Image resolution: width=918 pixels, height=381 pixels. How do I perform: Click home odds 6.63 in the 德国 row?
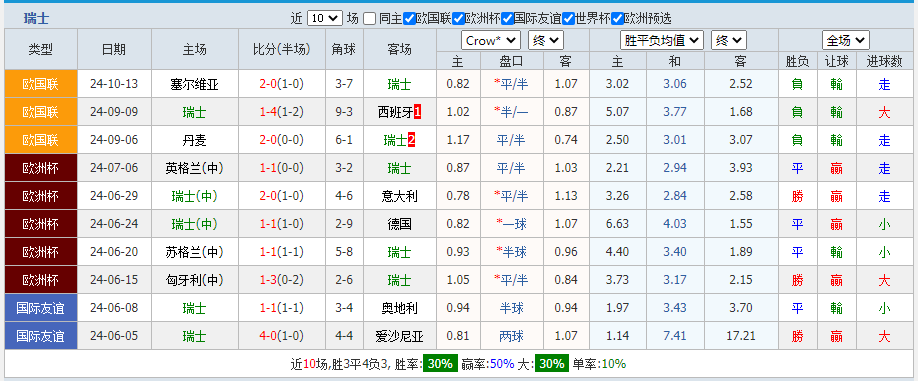click(x=618, y=224)
